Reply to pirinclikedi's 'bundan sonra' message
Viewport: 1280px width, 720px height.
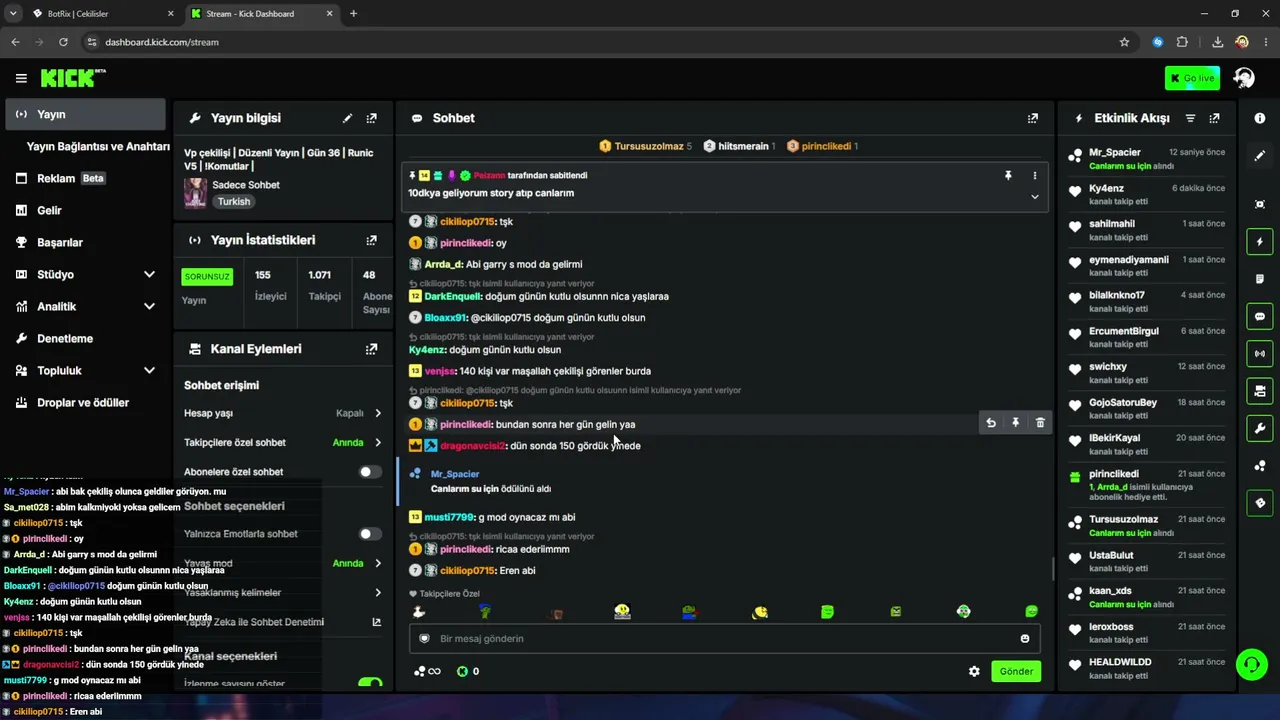[x=991, y=423]
